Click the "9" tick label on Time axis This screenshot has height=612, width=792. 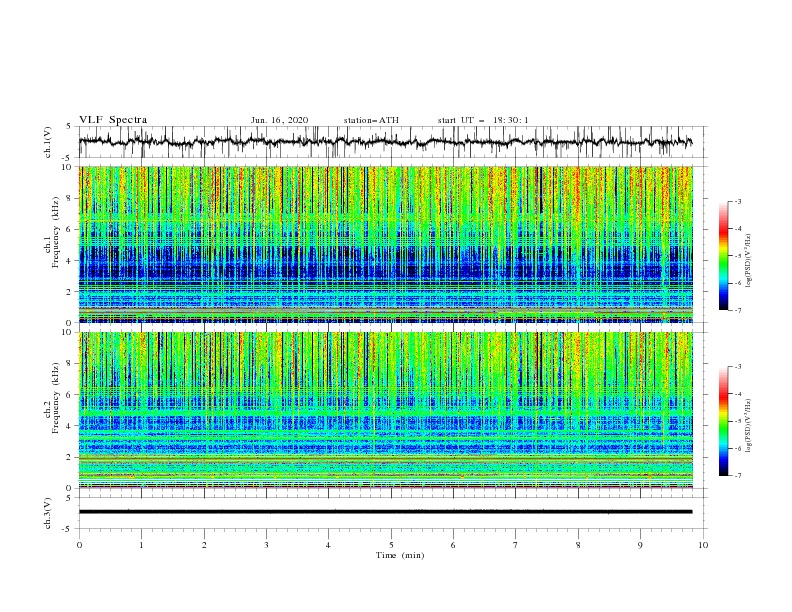pyautogui.click(x=640, y=545)
